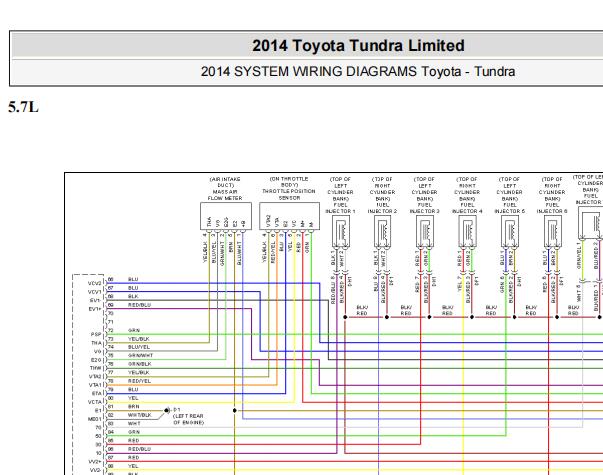Click the VTA1 terminal label
The height and width of the screenshot is (475, 603).
click(x=95, y=385)
